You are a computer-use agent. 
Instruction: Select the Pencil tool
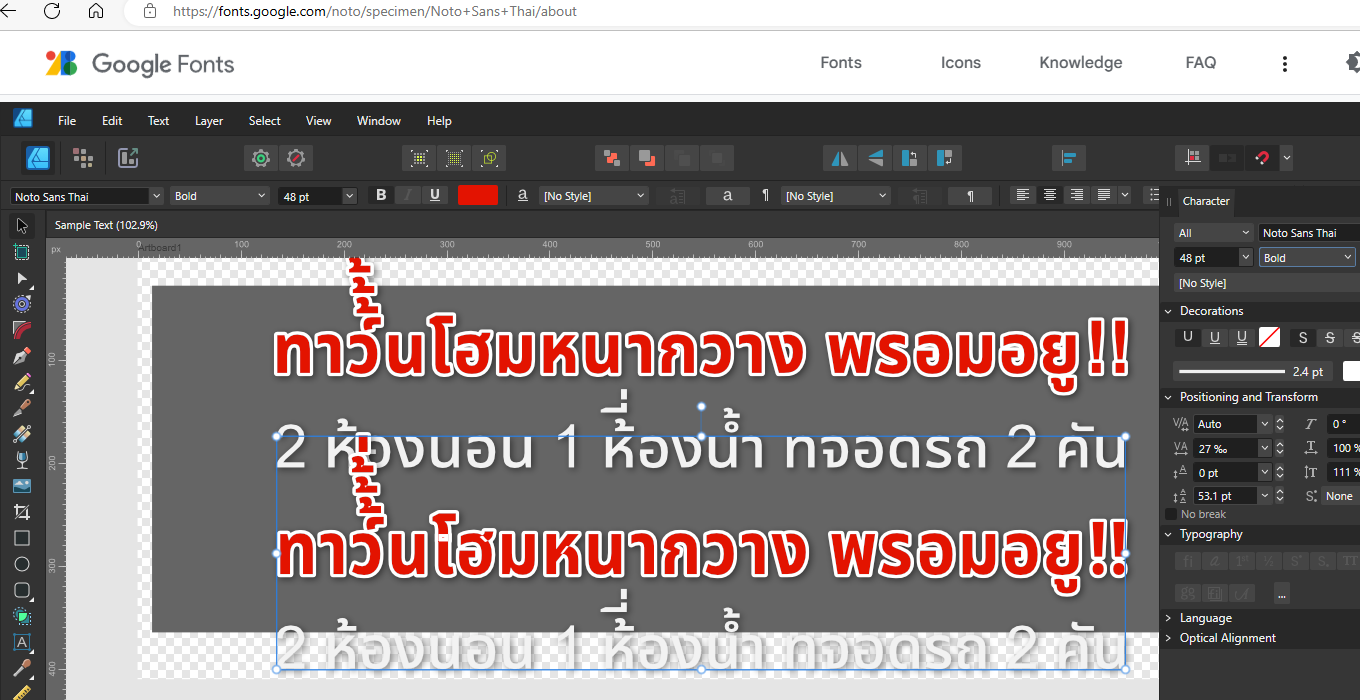(x=22, y=382)
